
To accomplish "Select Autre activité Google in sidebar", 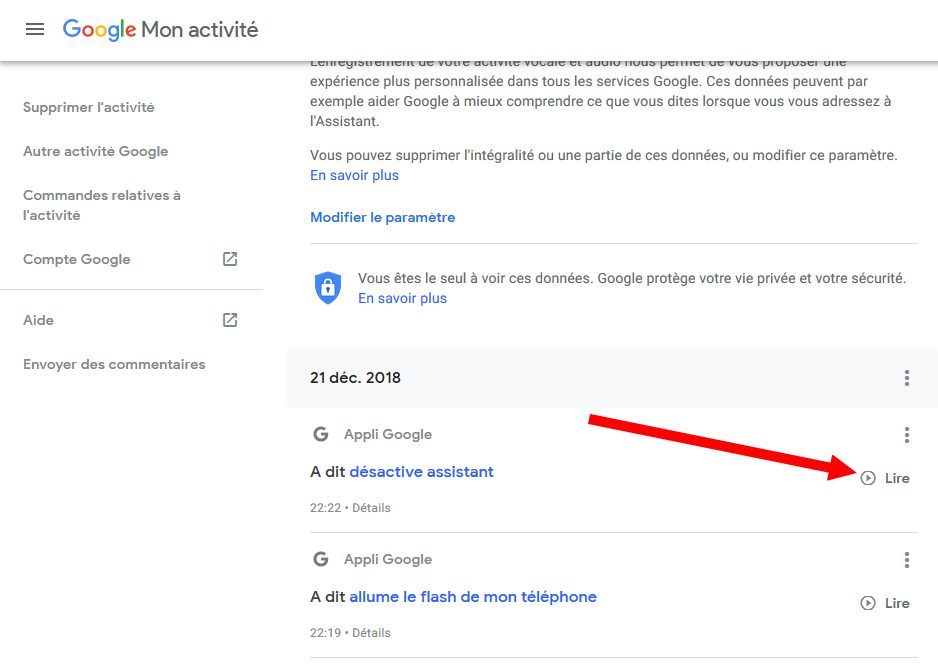I will [96, 151].
